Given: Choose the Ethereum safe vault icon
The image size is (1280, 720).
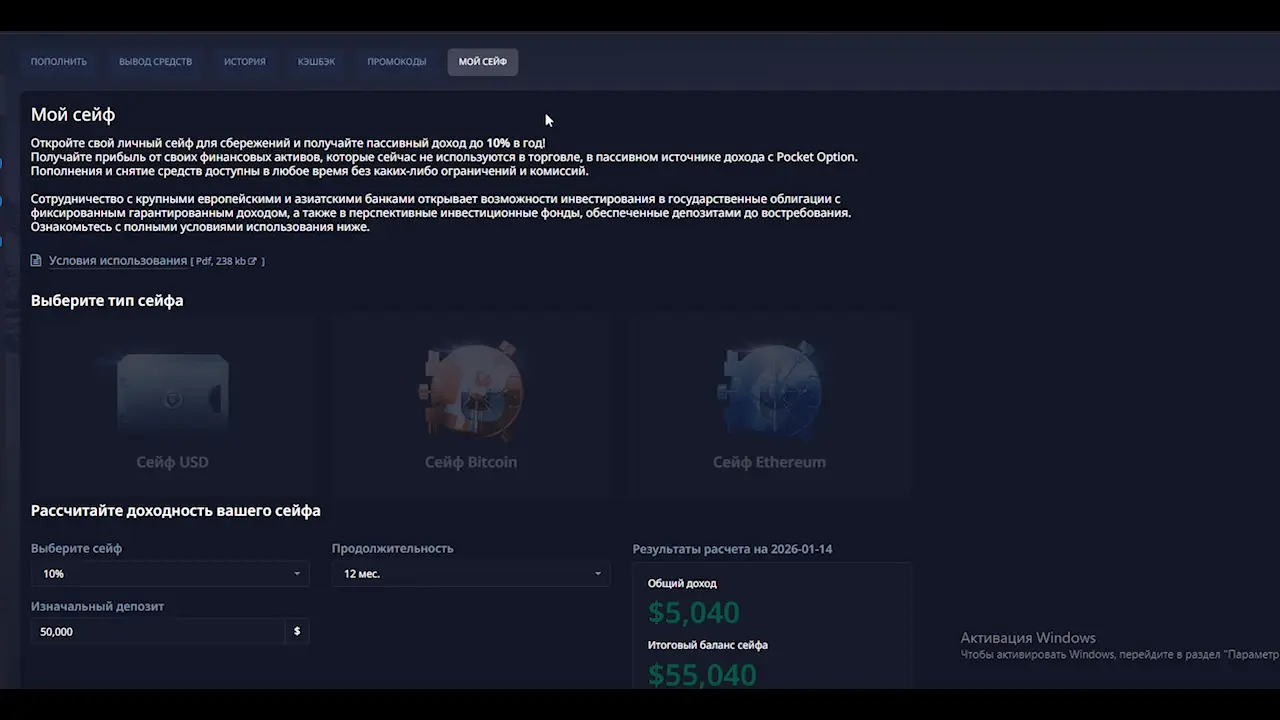Looking at the screenshot, I should [769, 391].
